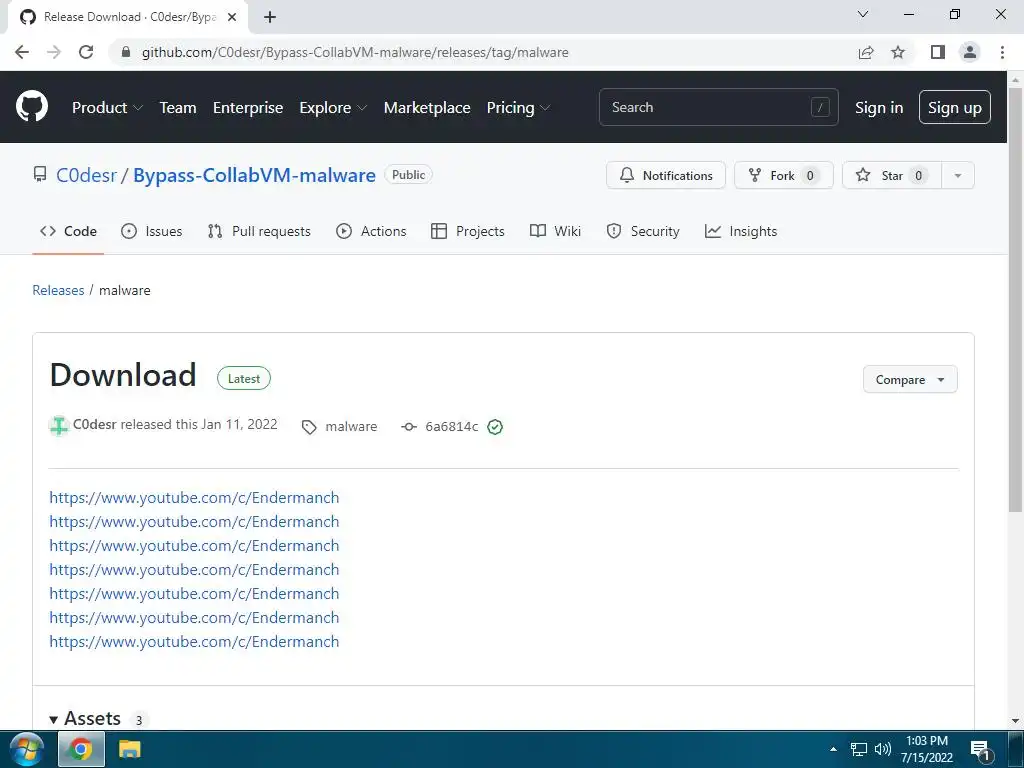Click the browser forward arrow

[54, 52]
